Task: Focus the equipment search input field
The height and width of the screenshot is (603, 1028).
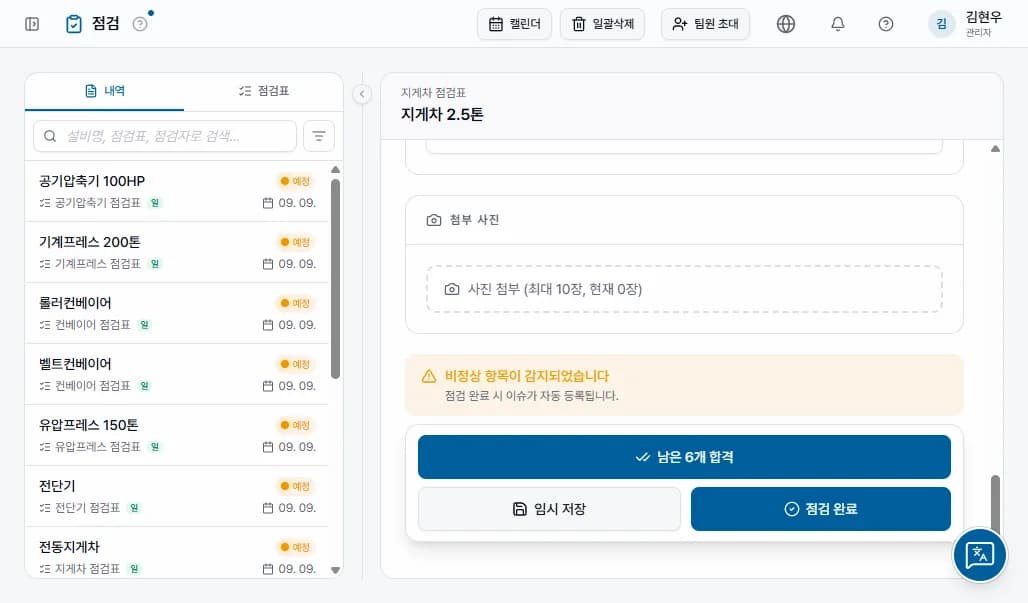Action: coord(165,136)
